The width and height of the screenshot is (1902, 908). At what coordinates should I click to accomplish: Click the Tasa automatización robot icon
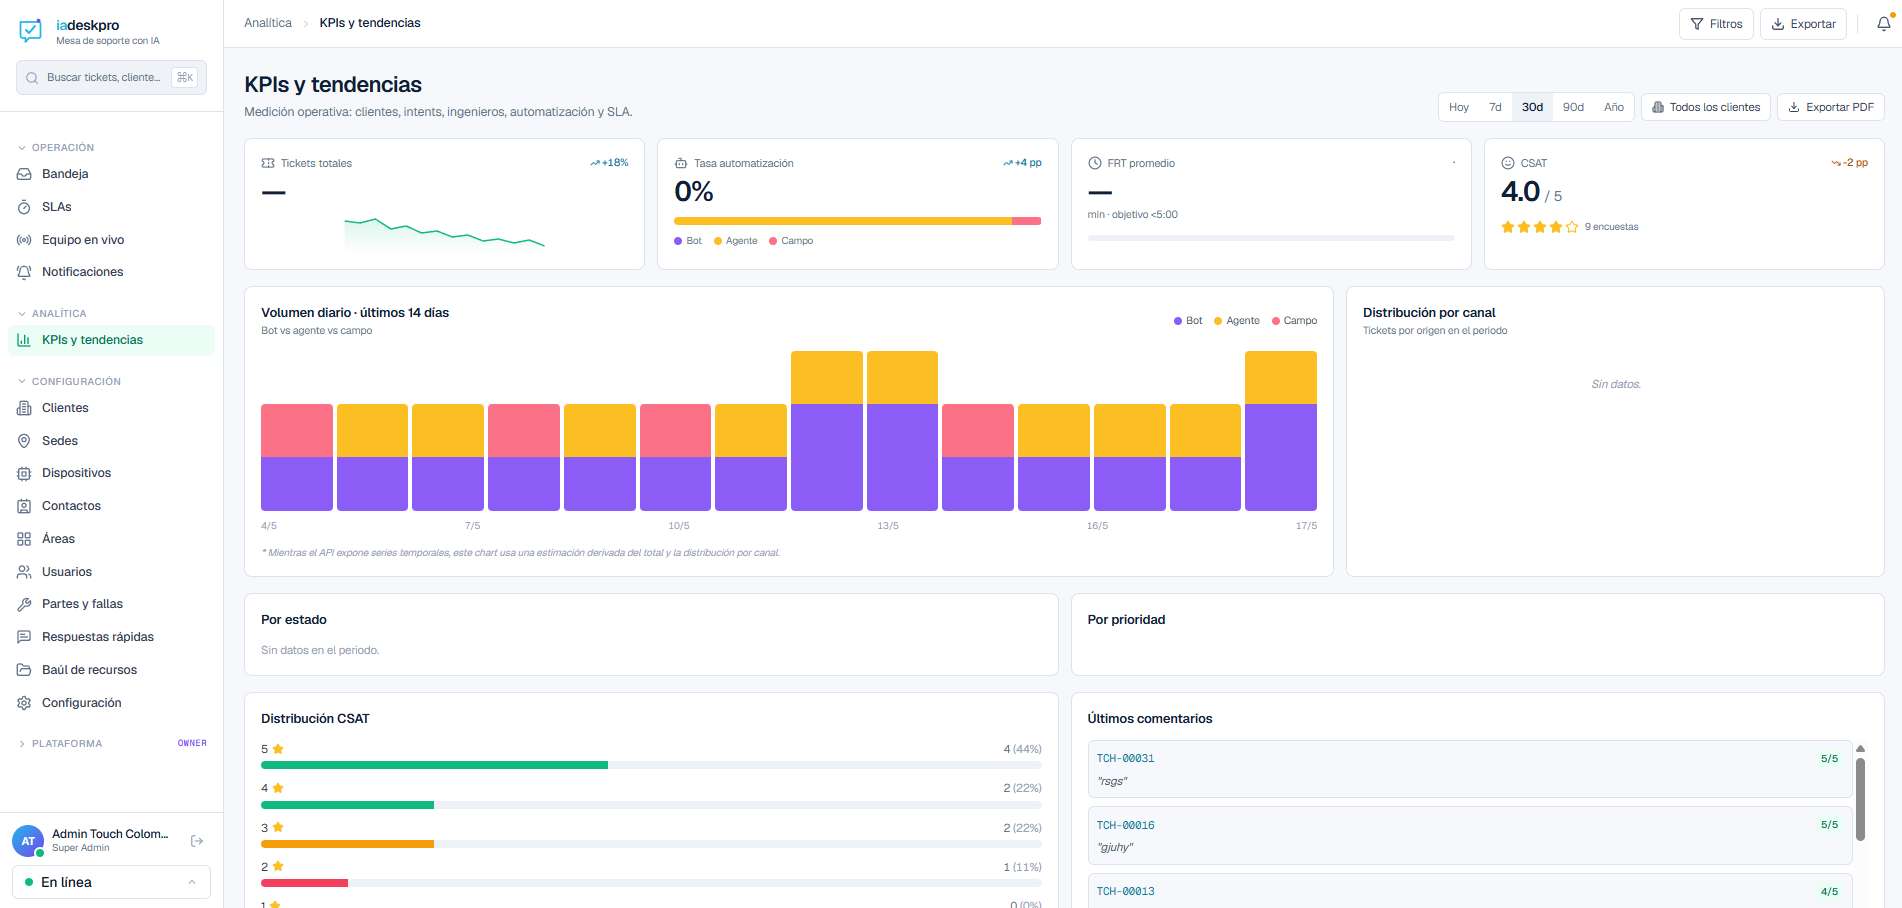(681, 163)
